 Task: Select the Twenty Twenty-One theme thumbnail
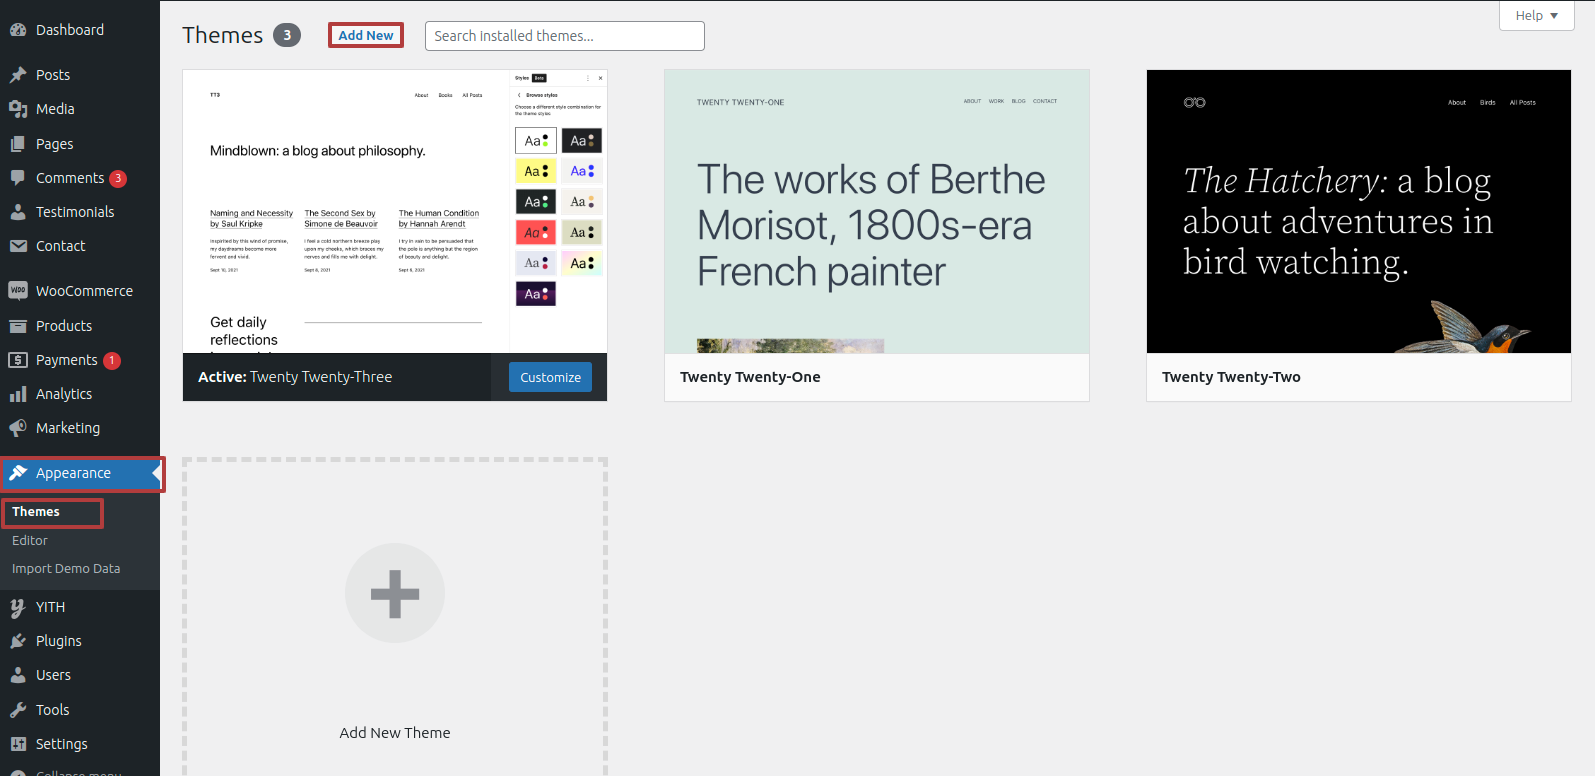click(876, 211)
